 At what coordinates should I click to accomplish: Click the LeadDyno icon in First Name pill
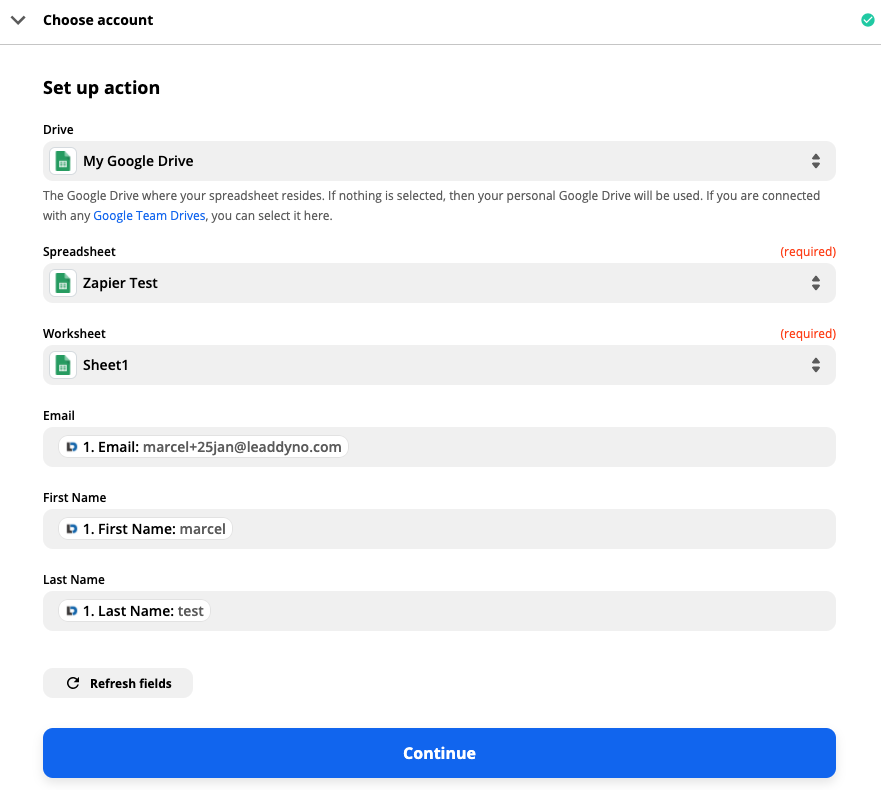[72, 529]
